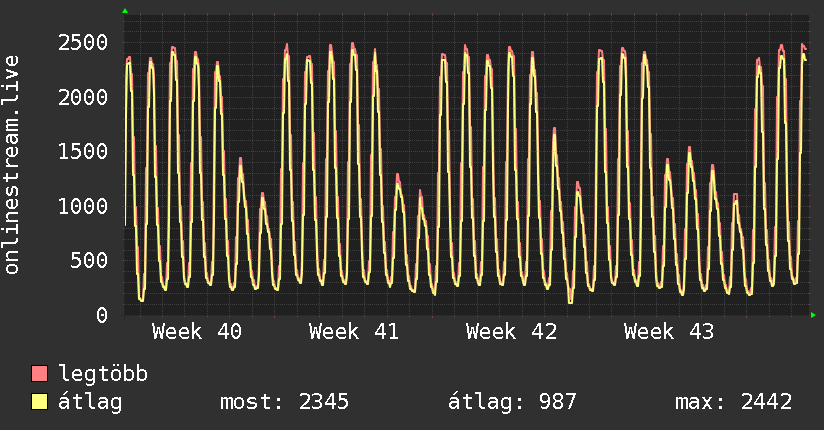Click the Week 42 axis label

511,332
